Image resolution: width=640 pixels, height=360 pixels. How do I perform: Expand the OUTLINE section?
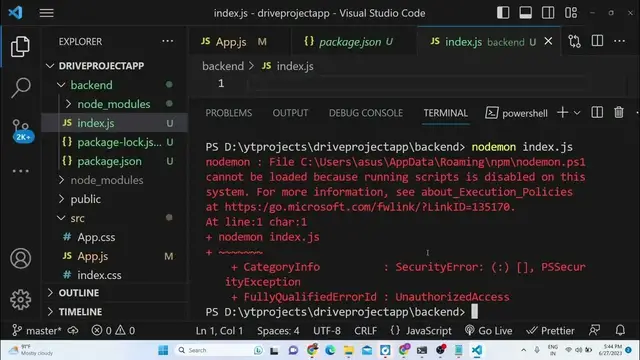(50, 293)
